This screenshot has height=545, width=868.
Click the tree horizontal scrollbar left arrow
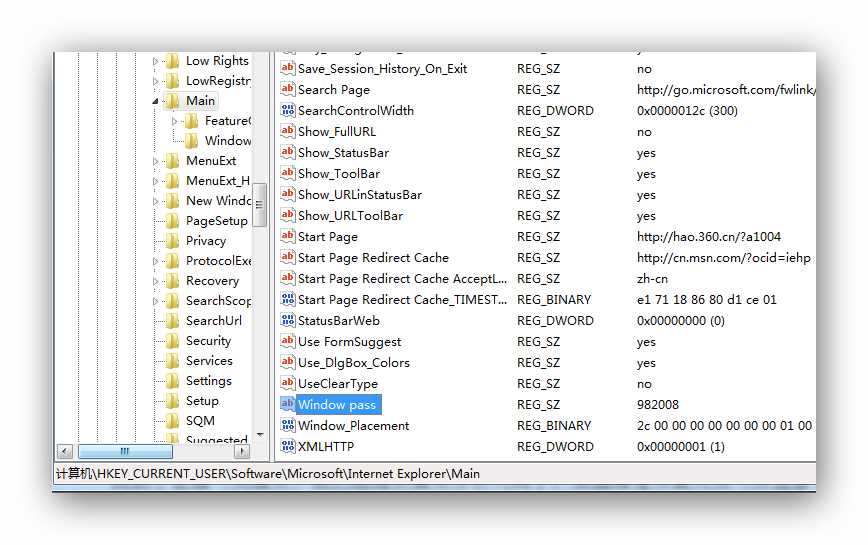click(65, 451)
